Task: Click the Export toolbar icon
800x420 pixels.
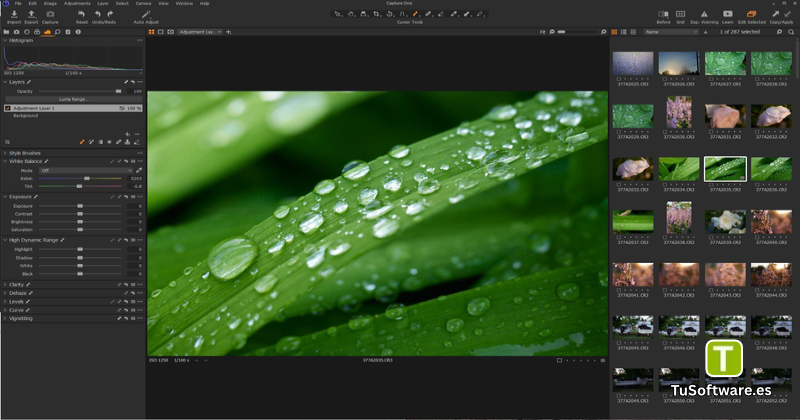Action: [31, 14]
